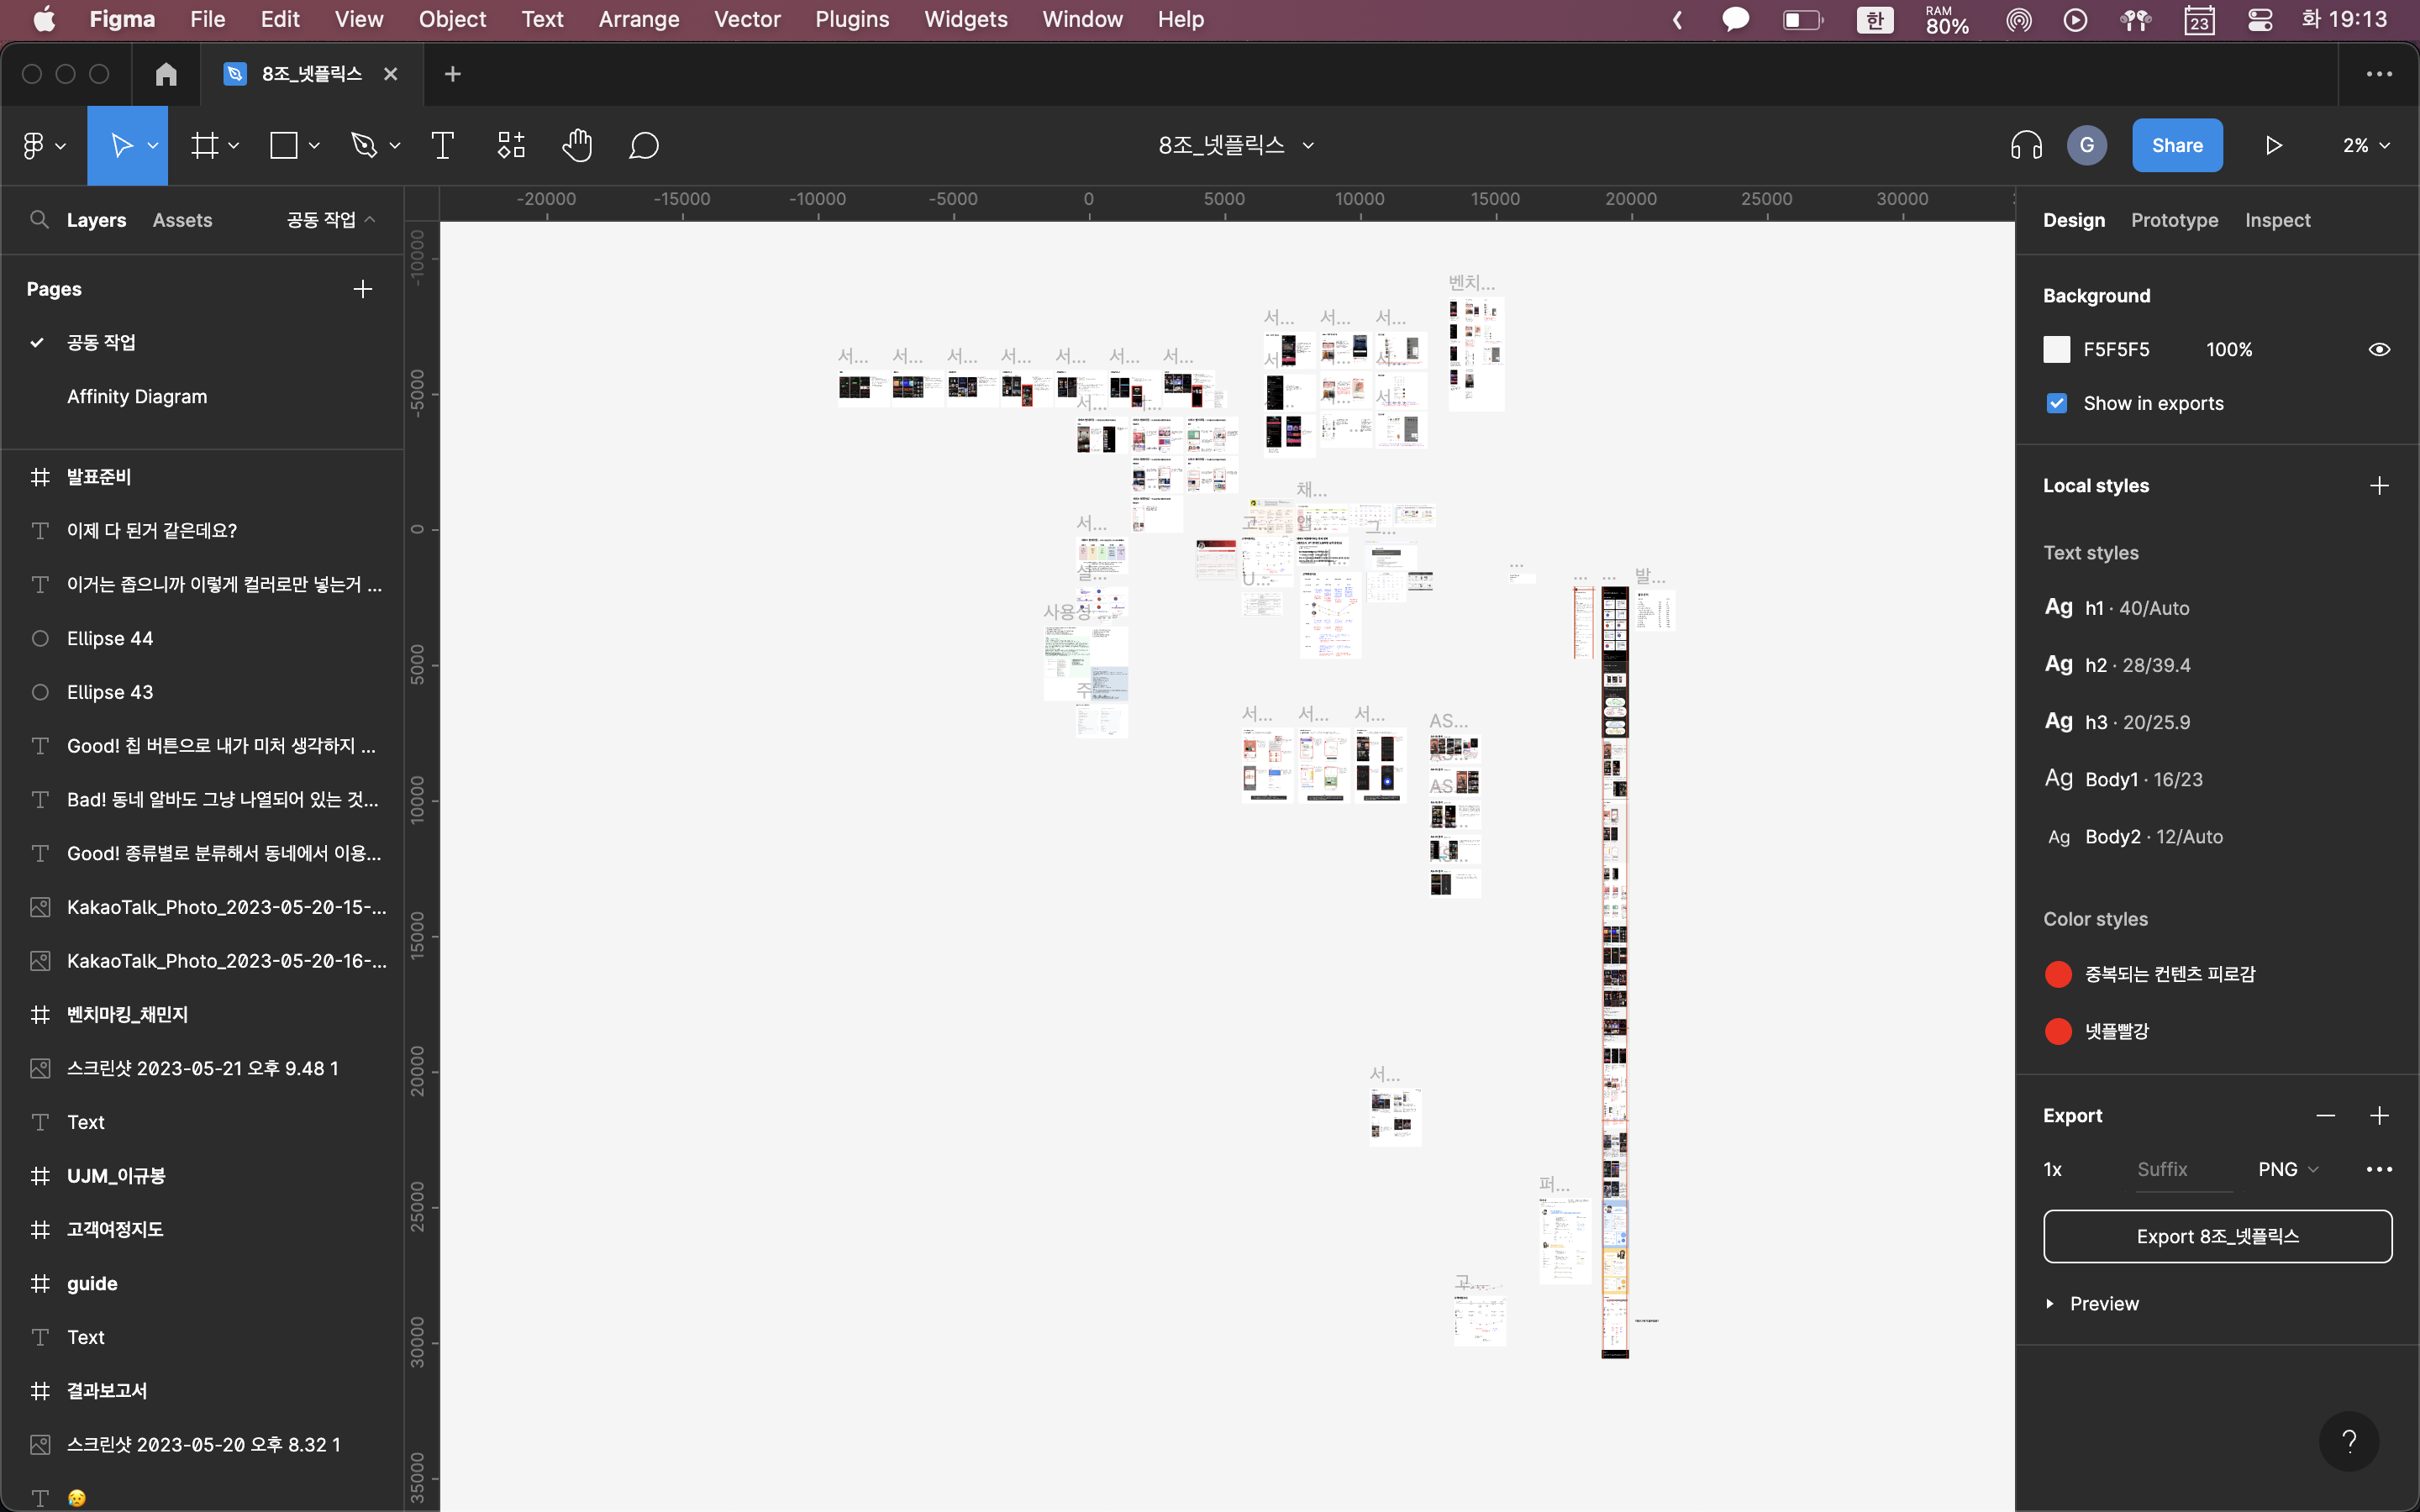Click the 넷플빨강 red color style swatch

(2058, 1031)
